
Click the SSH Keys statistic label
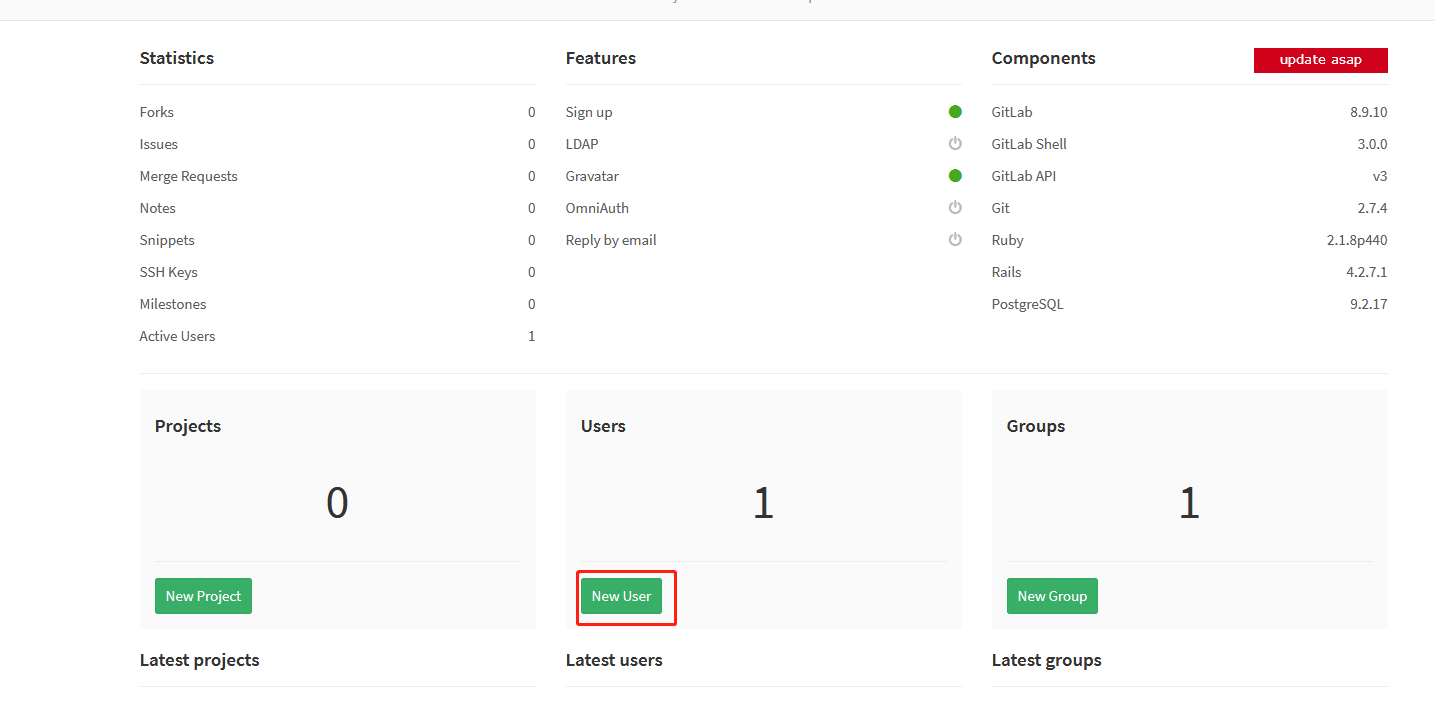(169, 272)
